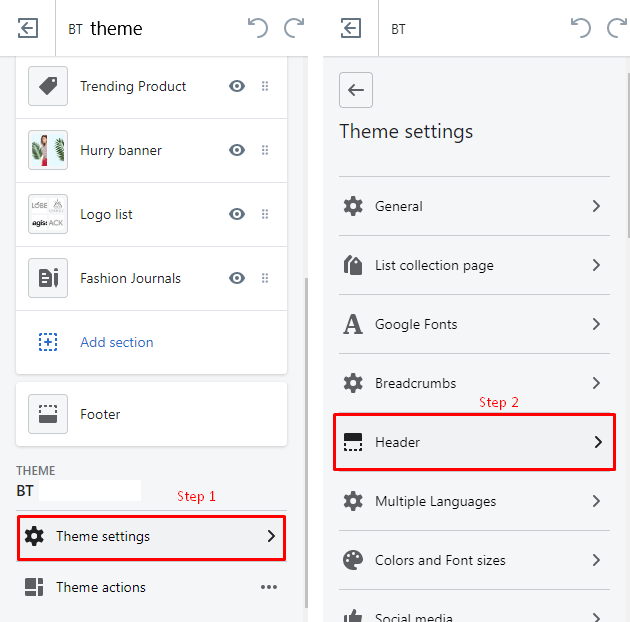This screenshot has width=630, height=622.
Task: Expand the General settings chevron
Action: pyautogui.click(x=596, y=206)
